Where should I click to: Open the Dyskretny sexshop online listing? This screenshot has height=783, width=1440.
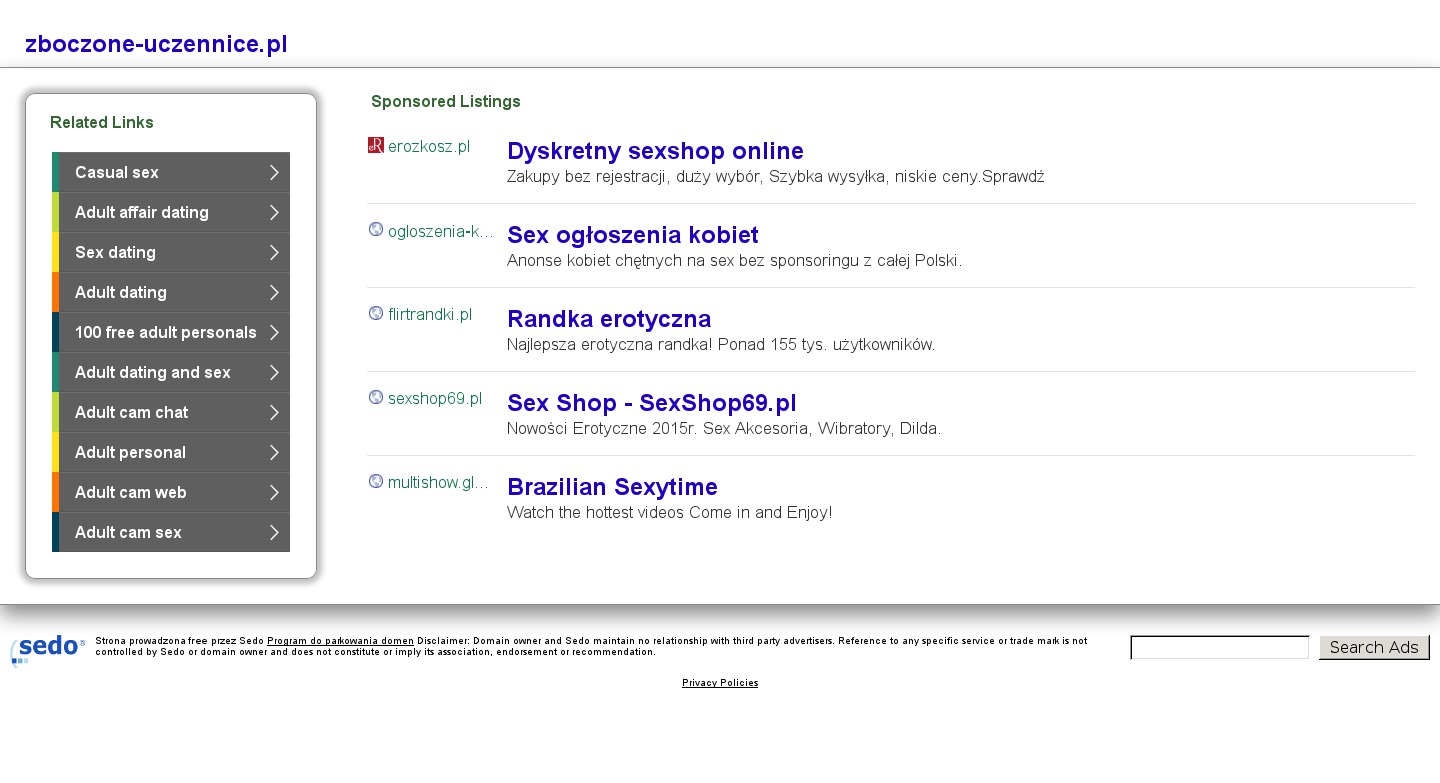(655, 151)
